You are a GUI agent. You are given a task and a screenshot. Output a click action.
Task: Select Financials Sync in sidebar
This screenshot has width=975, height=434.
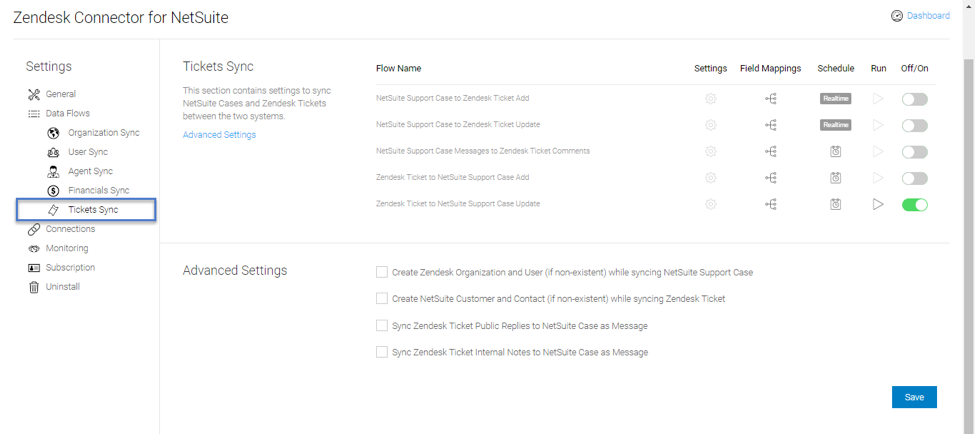[x=98, y=191]
